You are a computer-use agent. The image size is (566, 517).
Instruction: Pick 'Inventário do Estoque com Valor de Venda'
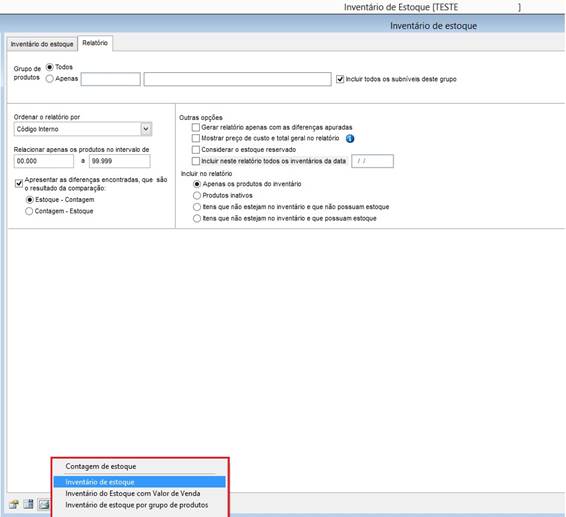point(132,493)
